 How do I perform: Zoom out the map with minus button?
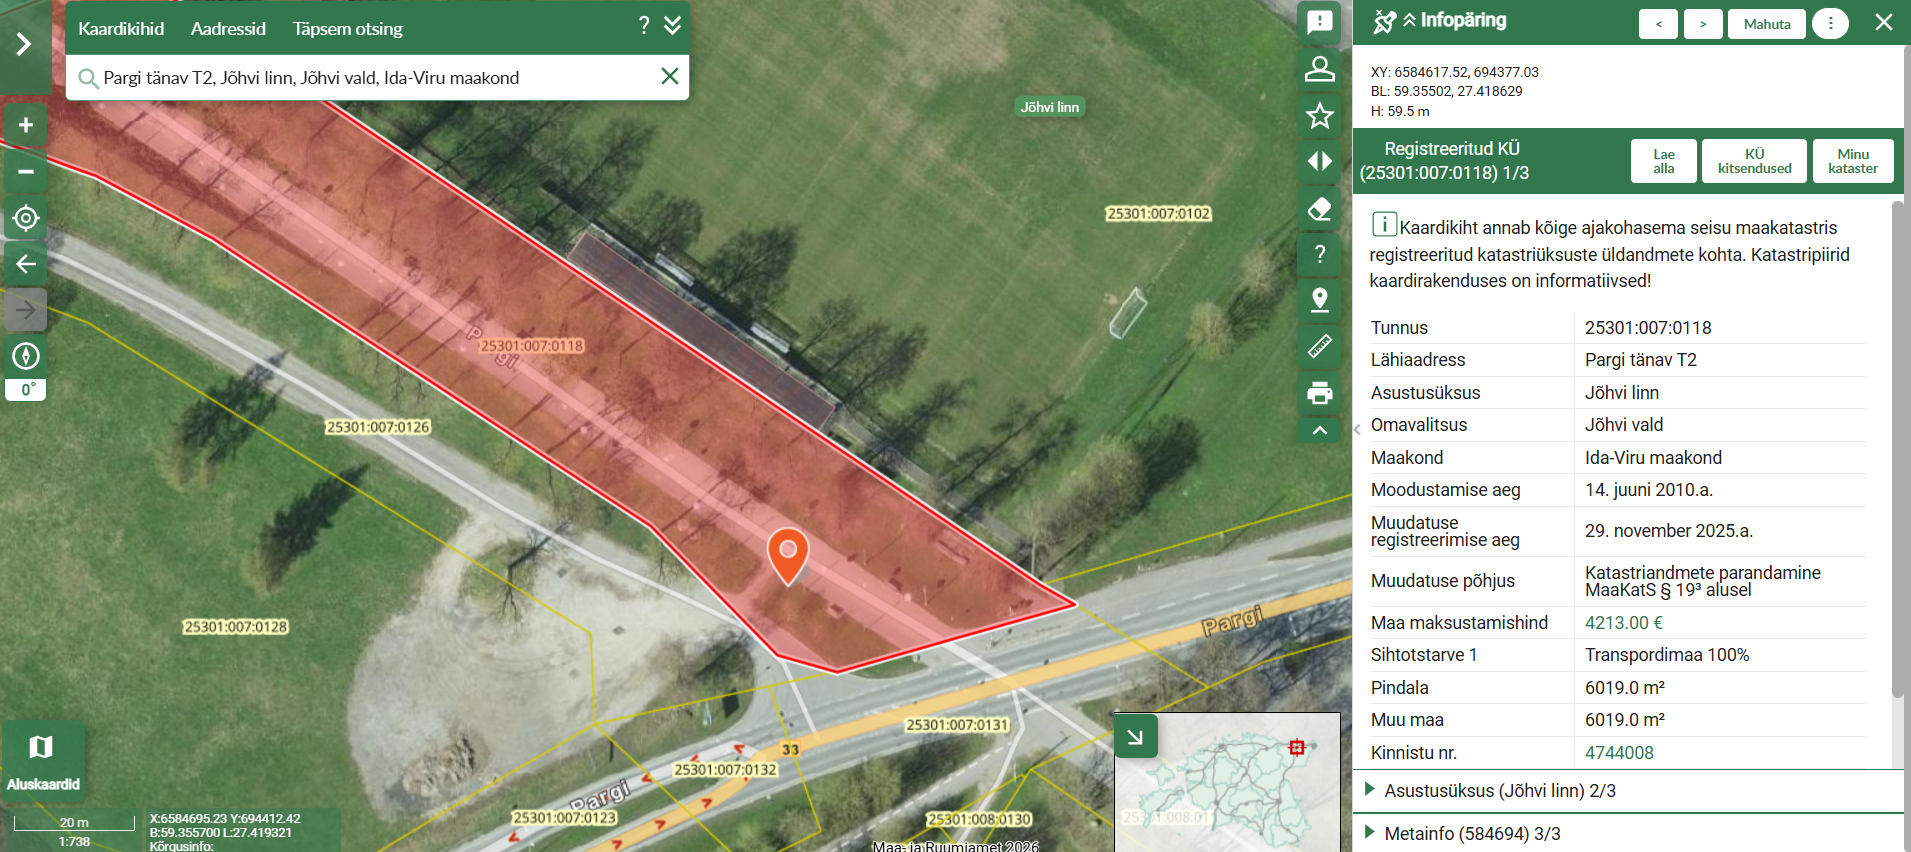pos(26,172)
